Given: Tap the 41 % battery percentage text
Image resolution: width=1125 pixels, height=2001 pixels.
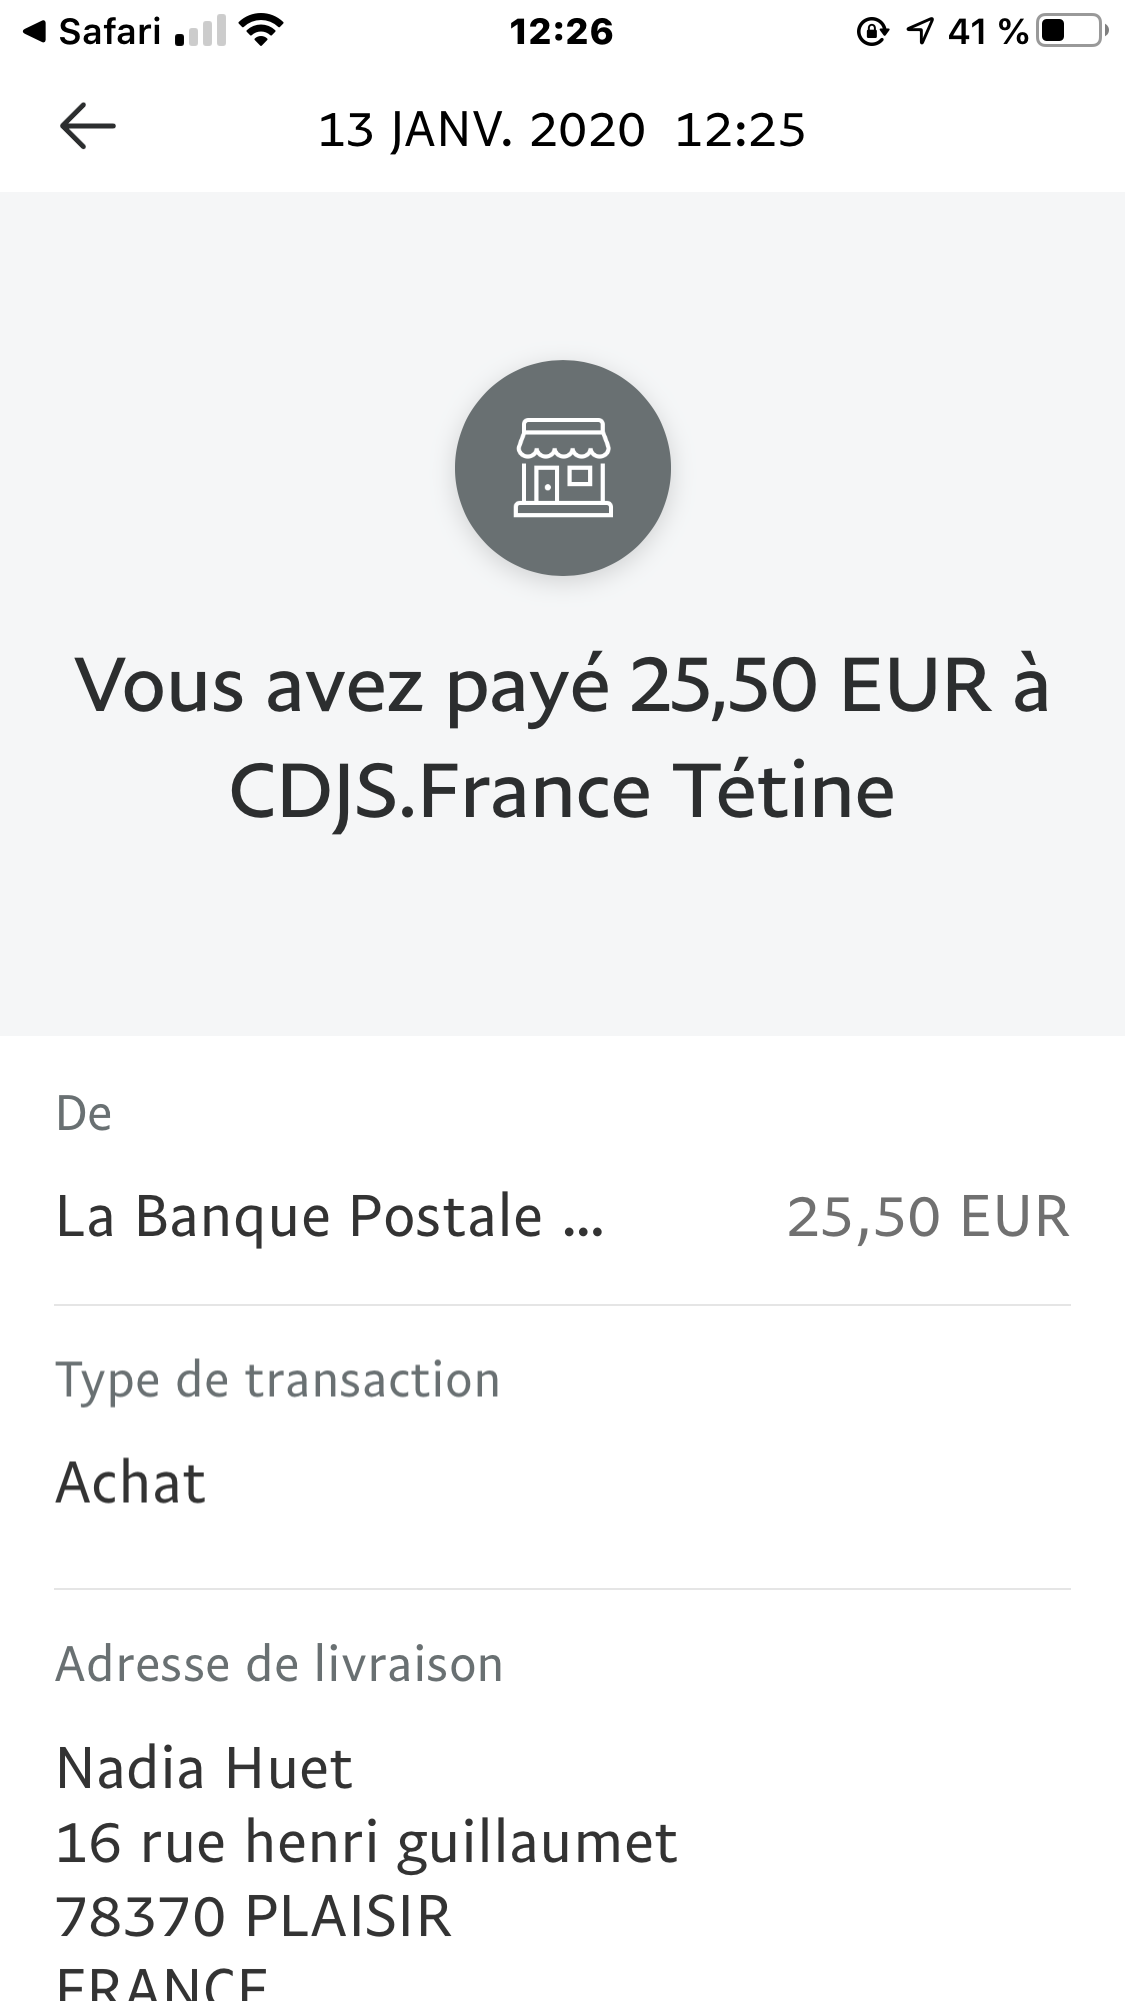Looking at the screenshot, I should pos(988,32).
